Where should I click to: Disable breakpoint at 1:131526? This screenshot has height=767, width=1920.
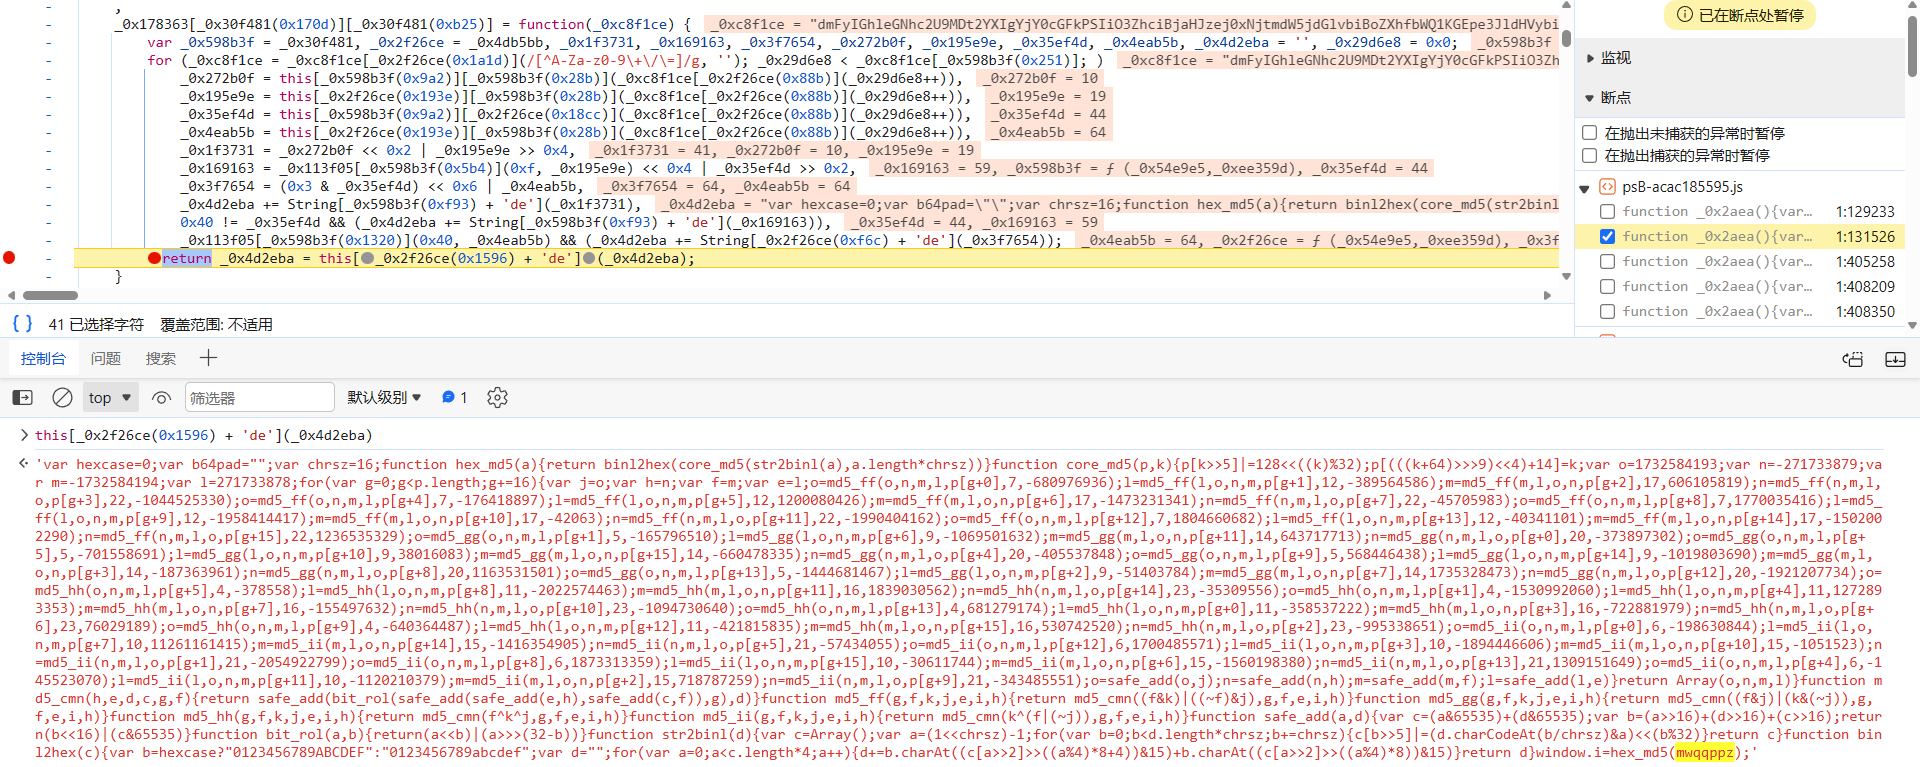tap(1607, 237)
